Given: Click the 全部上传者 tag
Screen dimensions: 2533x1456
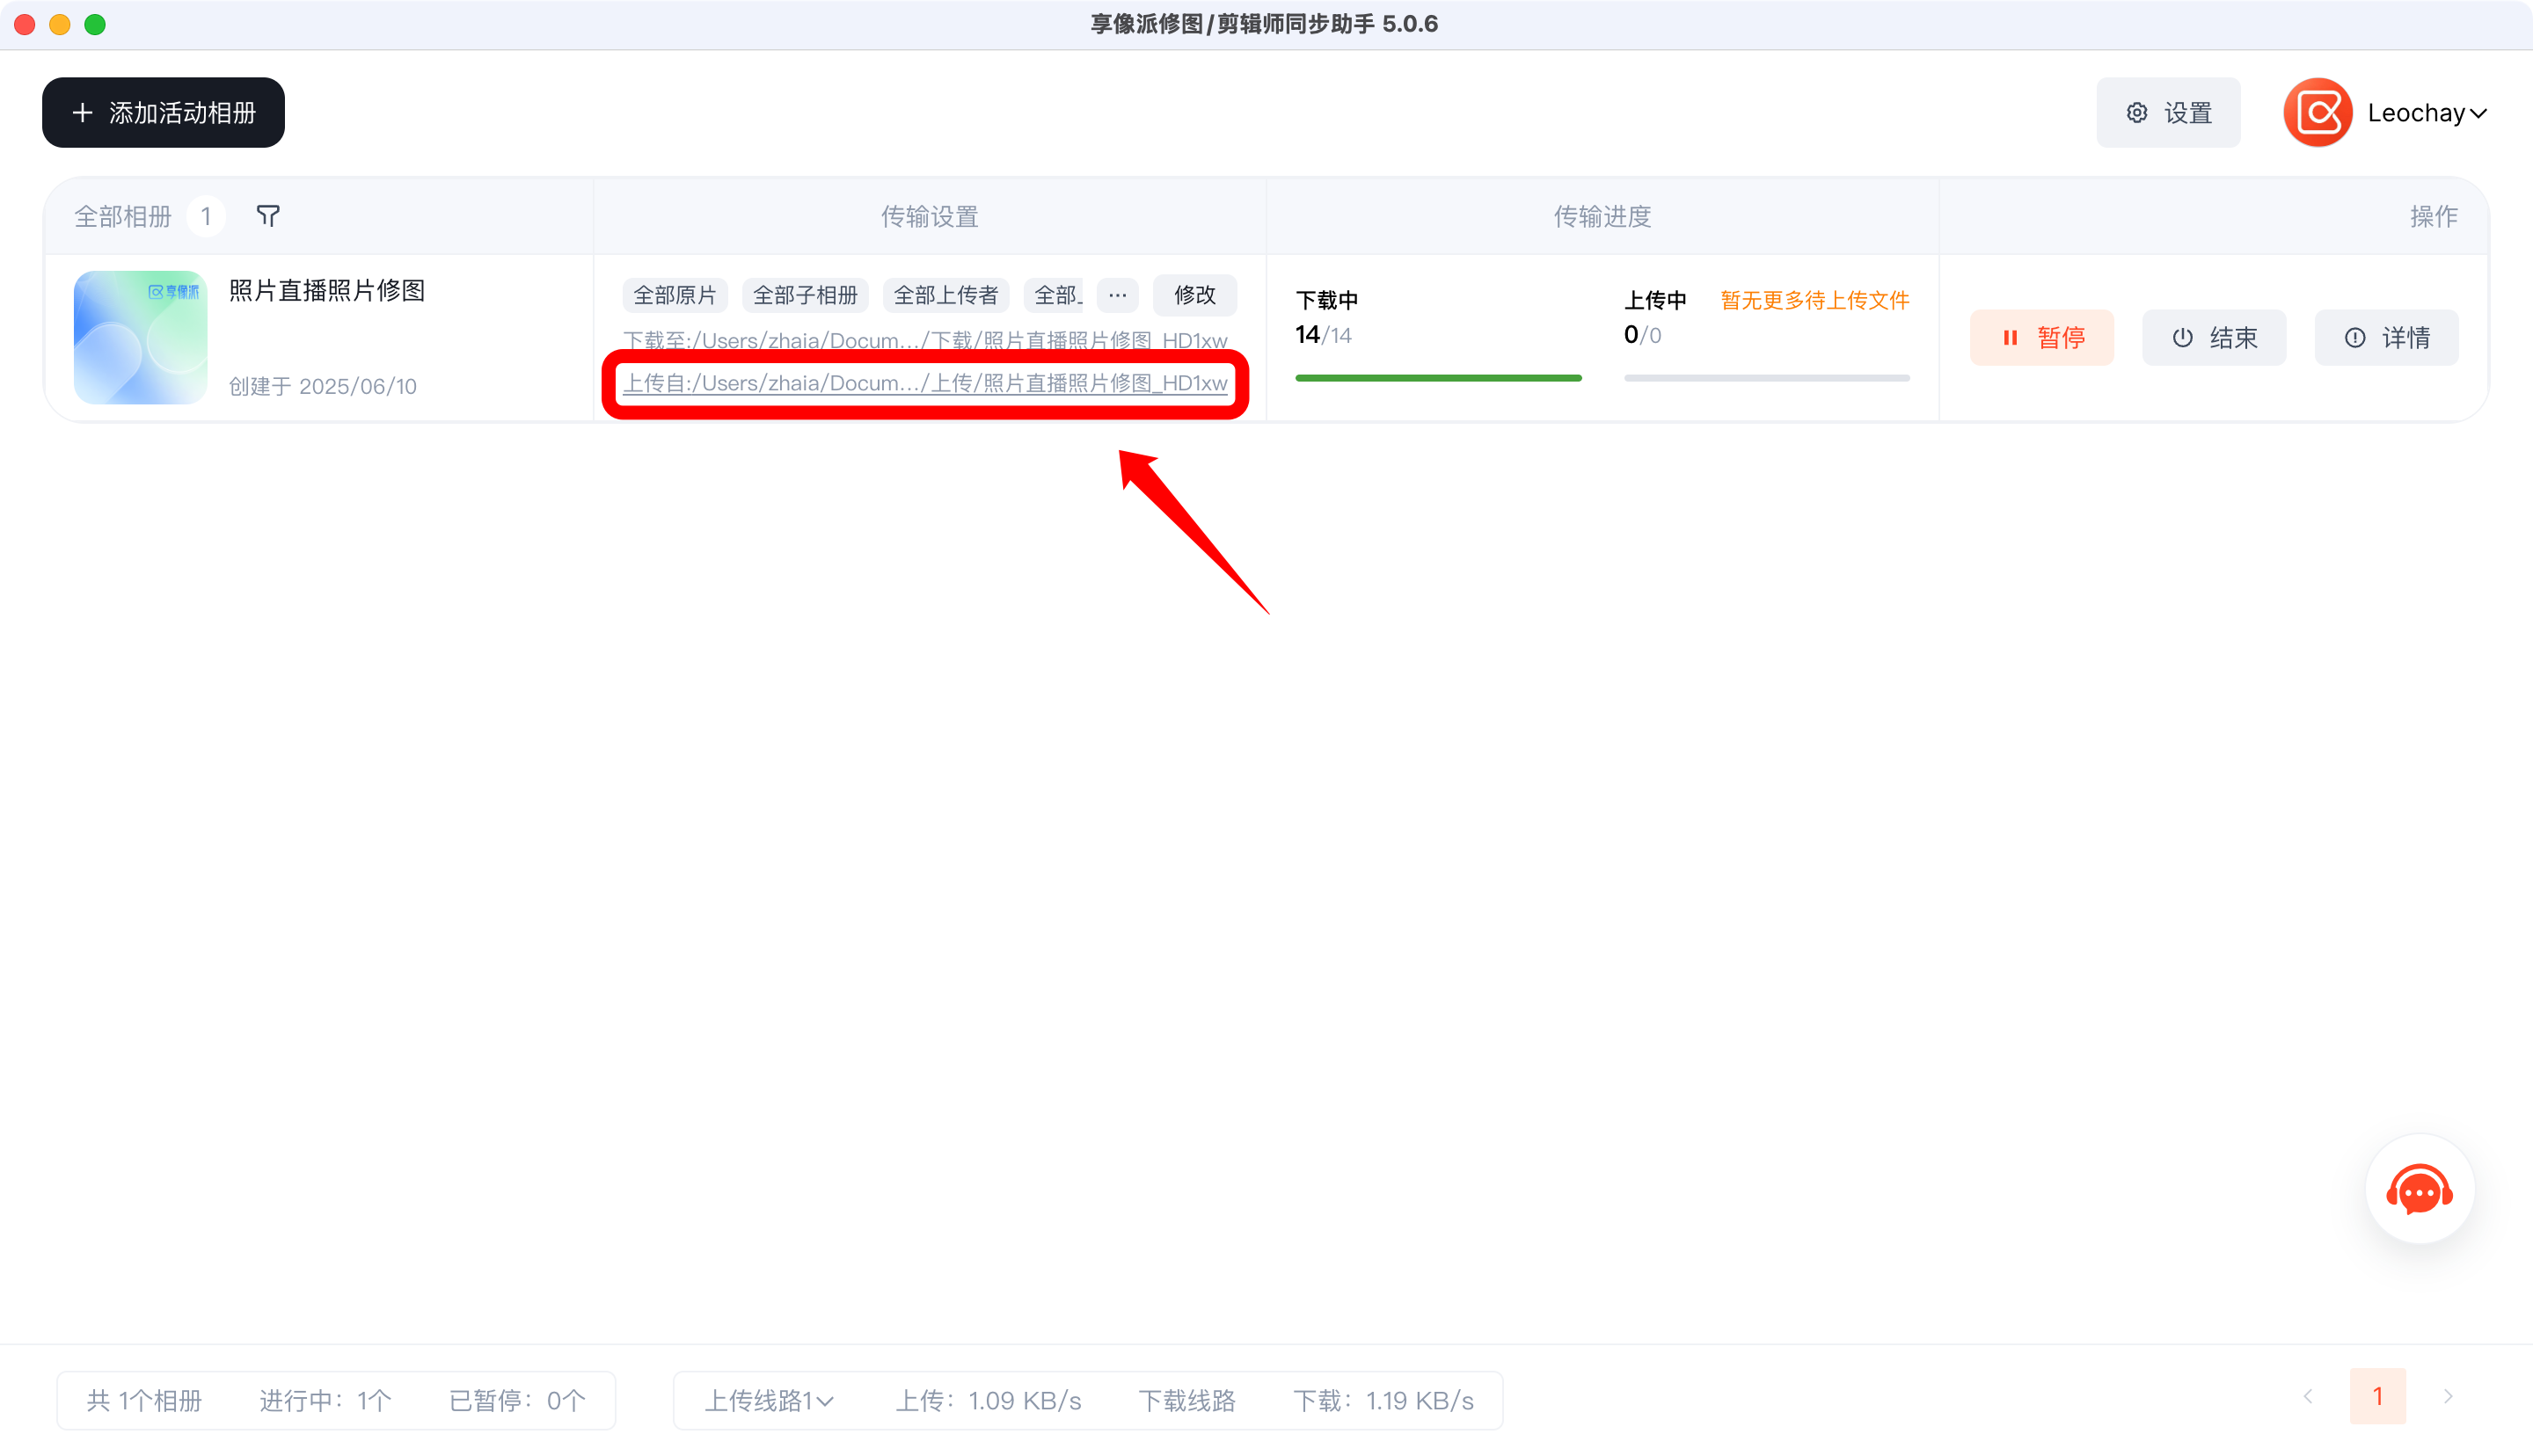Looking at the screenshot, I should tap(946, 295).
